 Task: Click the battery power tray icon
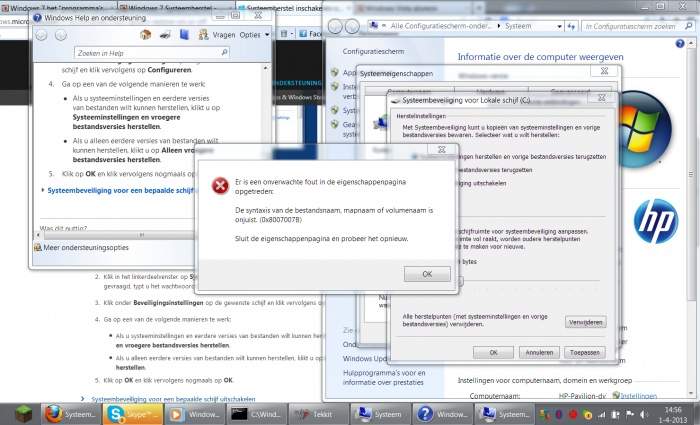tap(615, 415)
